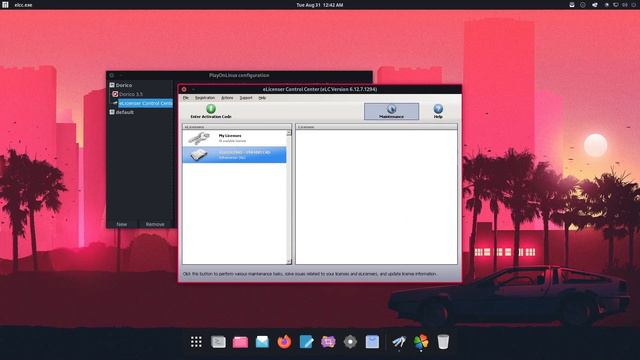Viewport: 640px width, 360px height.
Task: Collapse the Dorico tree node in PlayOnLinux
Action: tap(112, 85)
